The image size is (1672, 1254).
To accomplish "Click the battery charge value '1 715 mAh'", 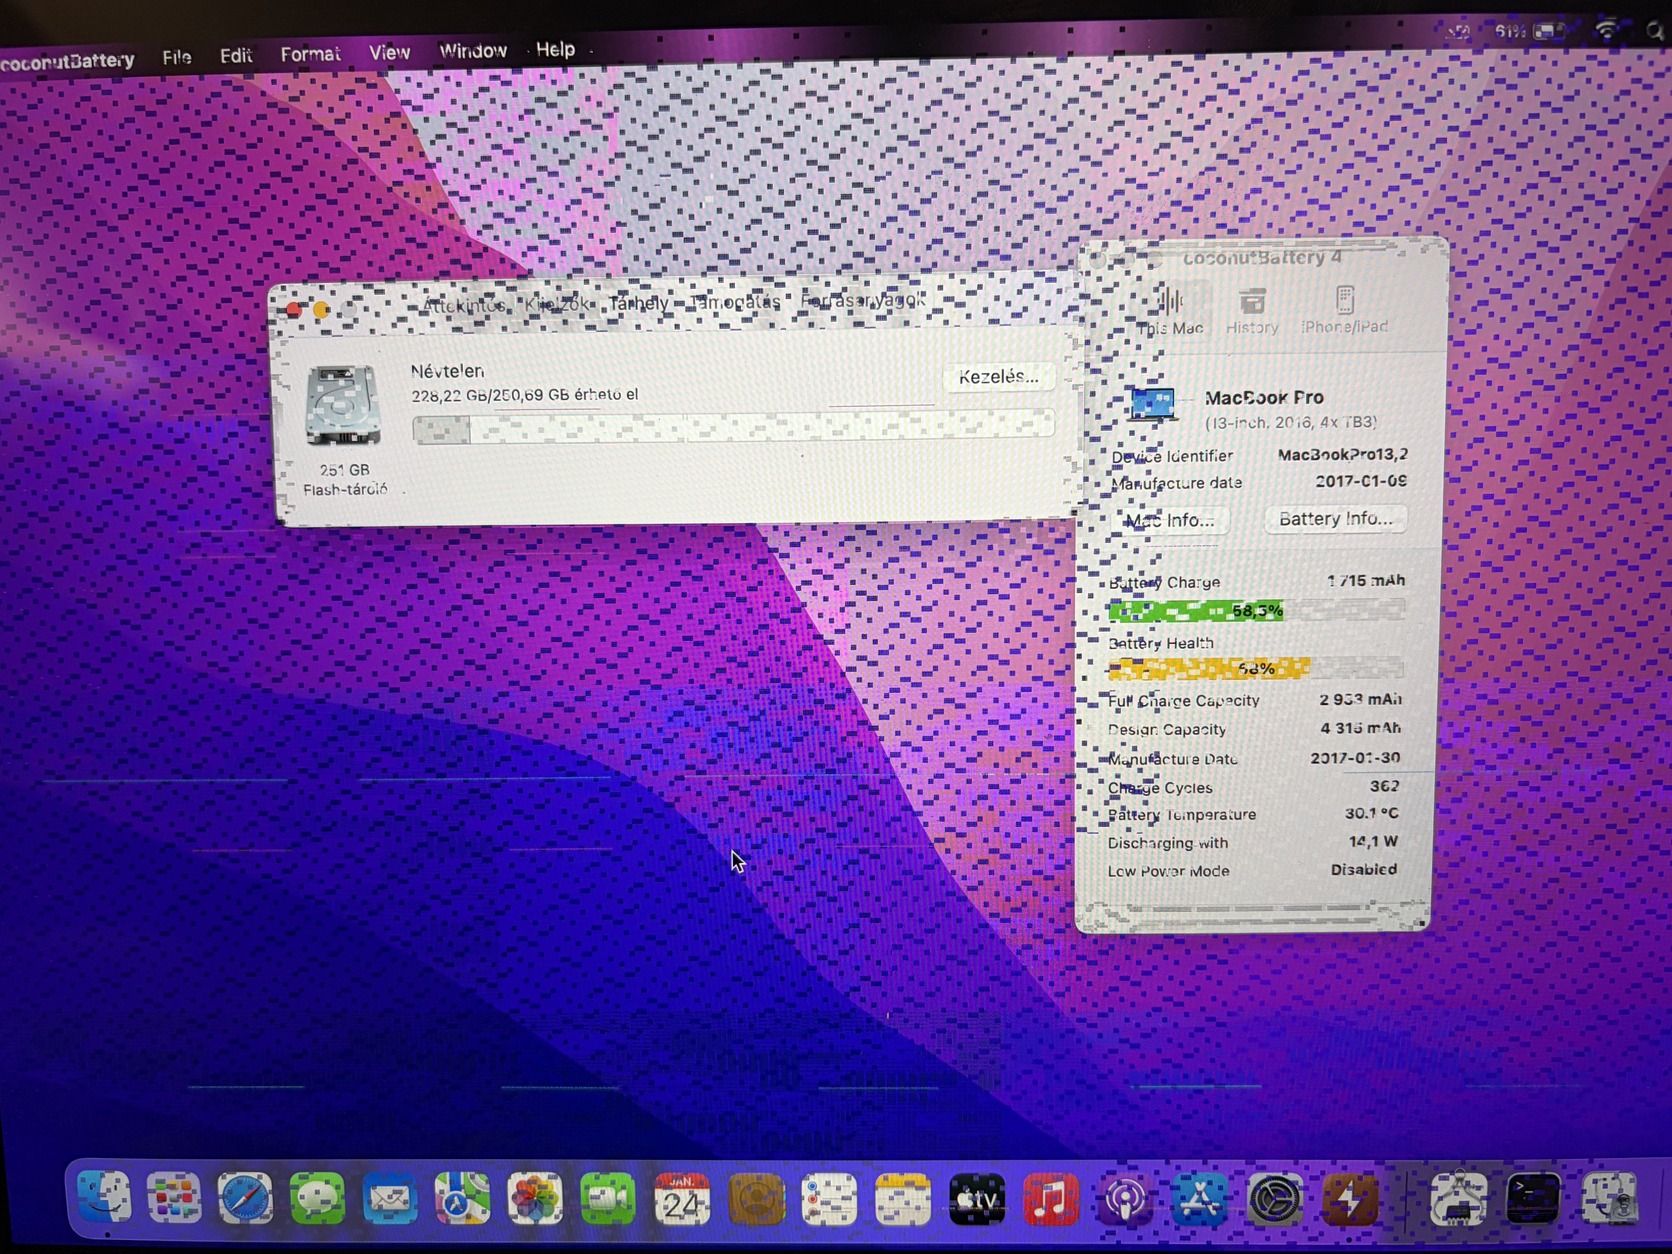I will click(1366, 580).
